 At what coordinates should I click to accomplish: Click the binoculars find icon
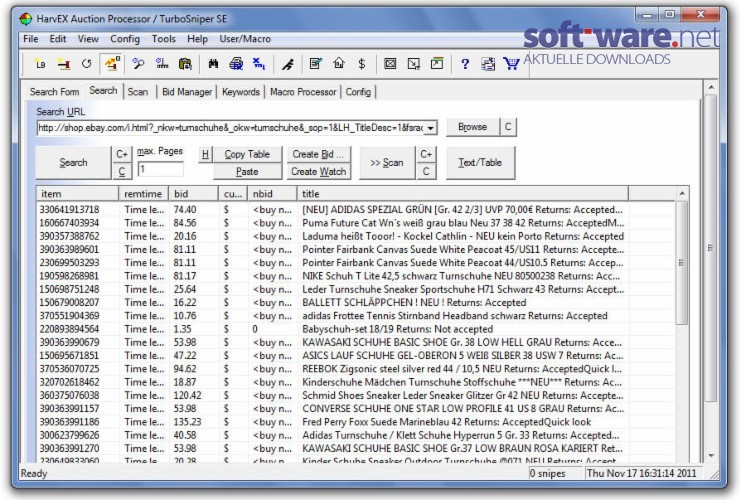[x=213, y=64]
